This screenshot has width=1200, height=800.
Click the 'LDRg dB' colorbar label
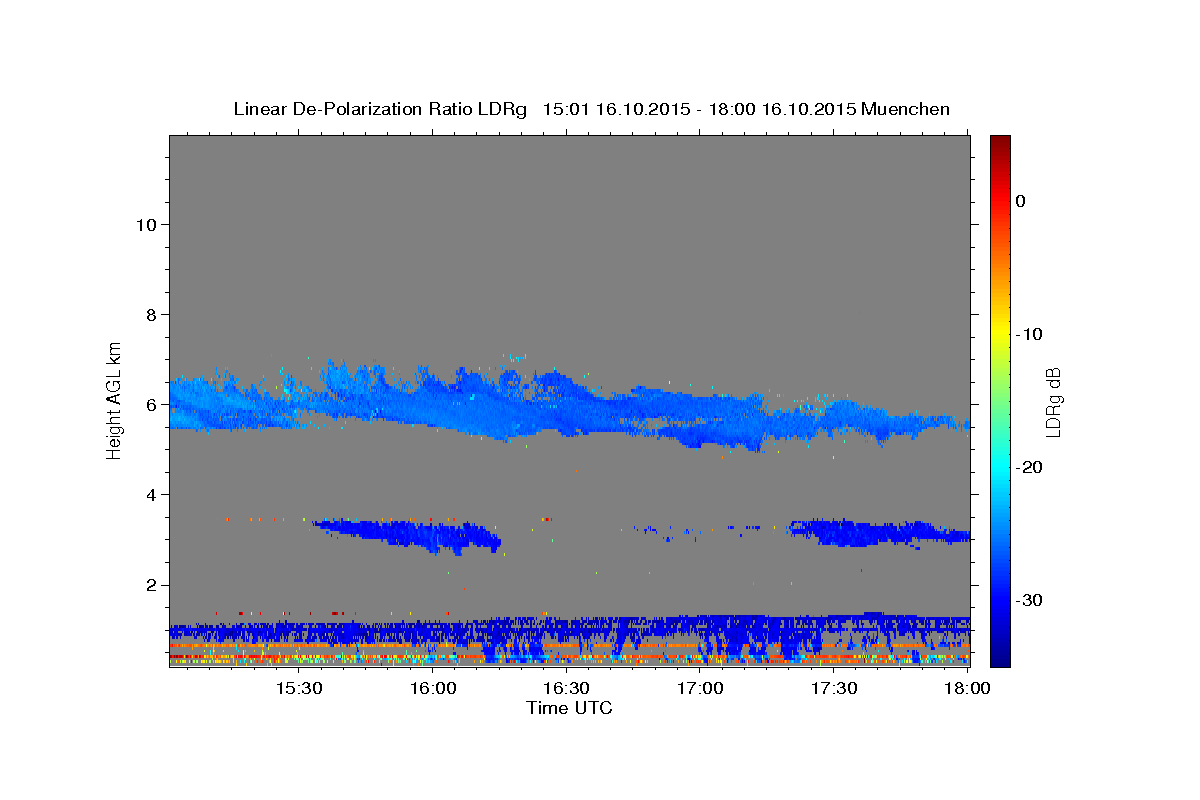1053,402
